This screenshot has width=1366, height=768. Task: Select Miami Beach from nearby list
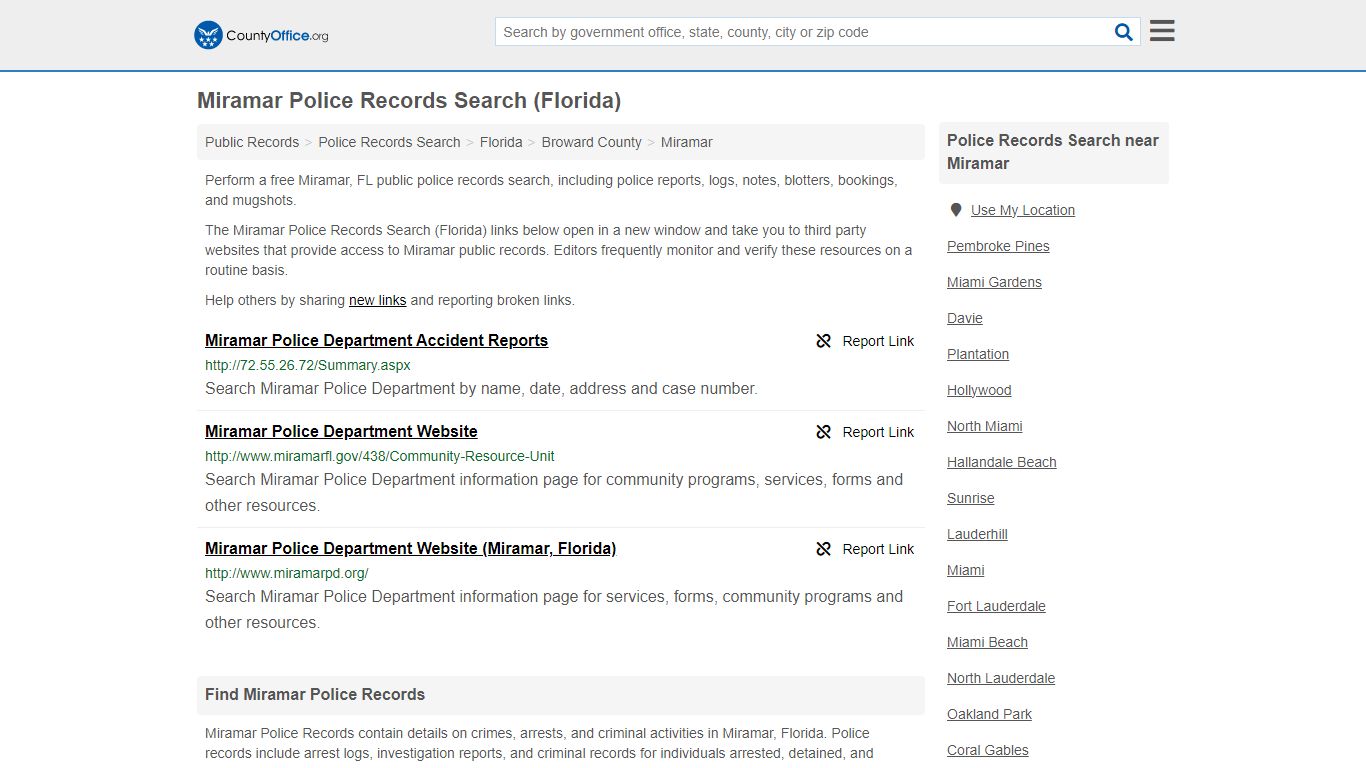pyautogui.click(x=987, y=642)
